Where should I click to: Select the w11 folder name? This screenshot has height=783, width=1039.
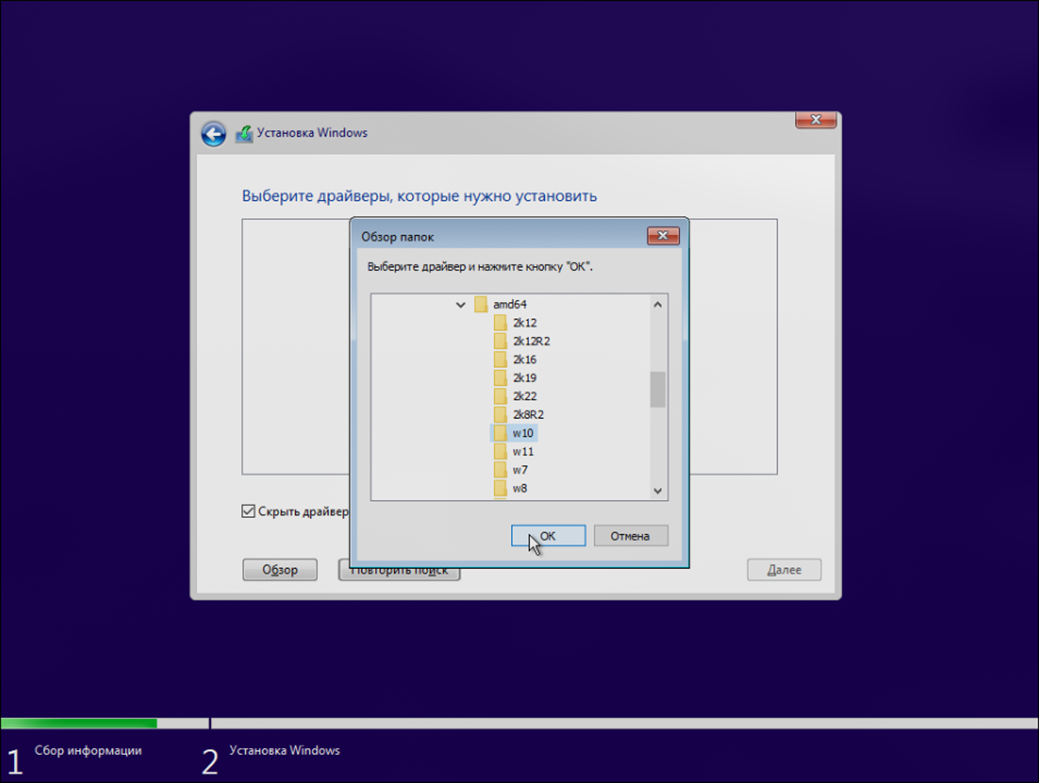pos(523,452)
